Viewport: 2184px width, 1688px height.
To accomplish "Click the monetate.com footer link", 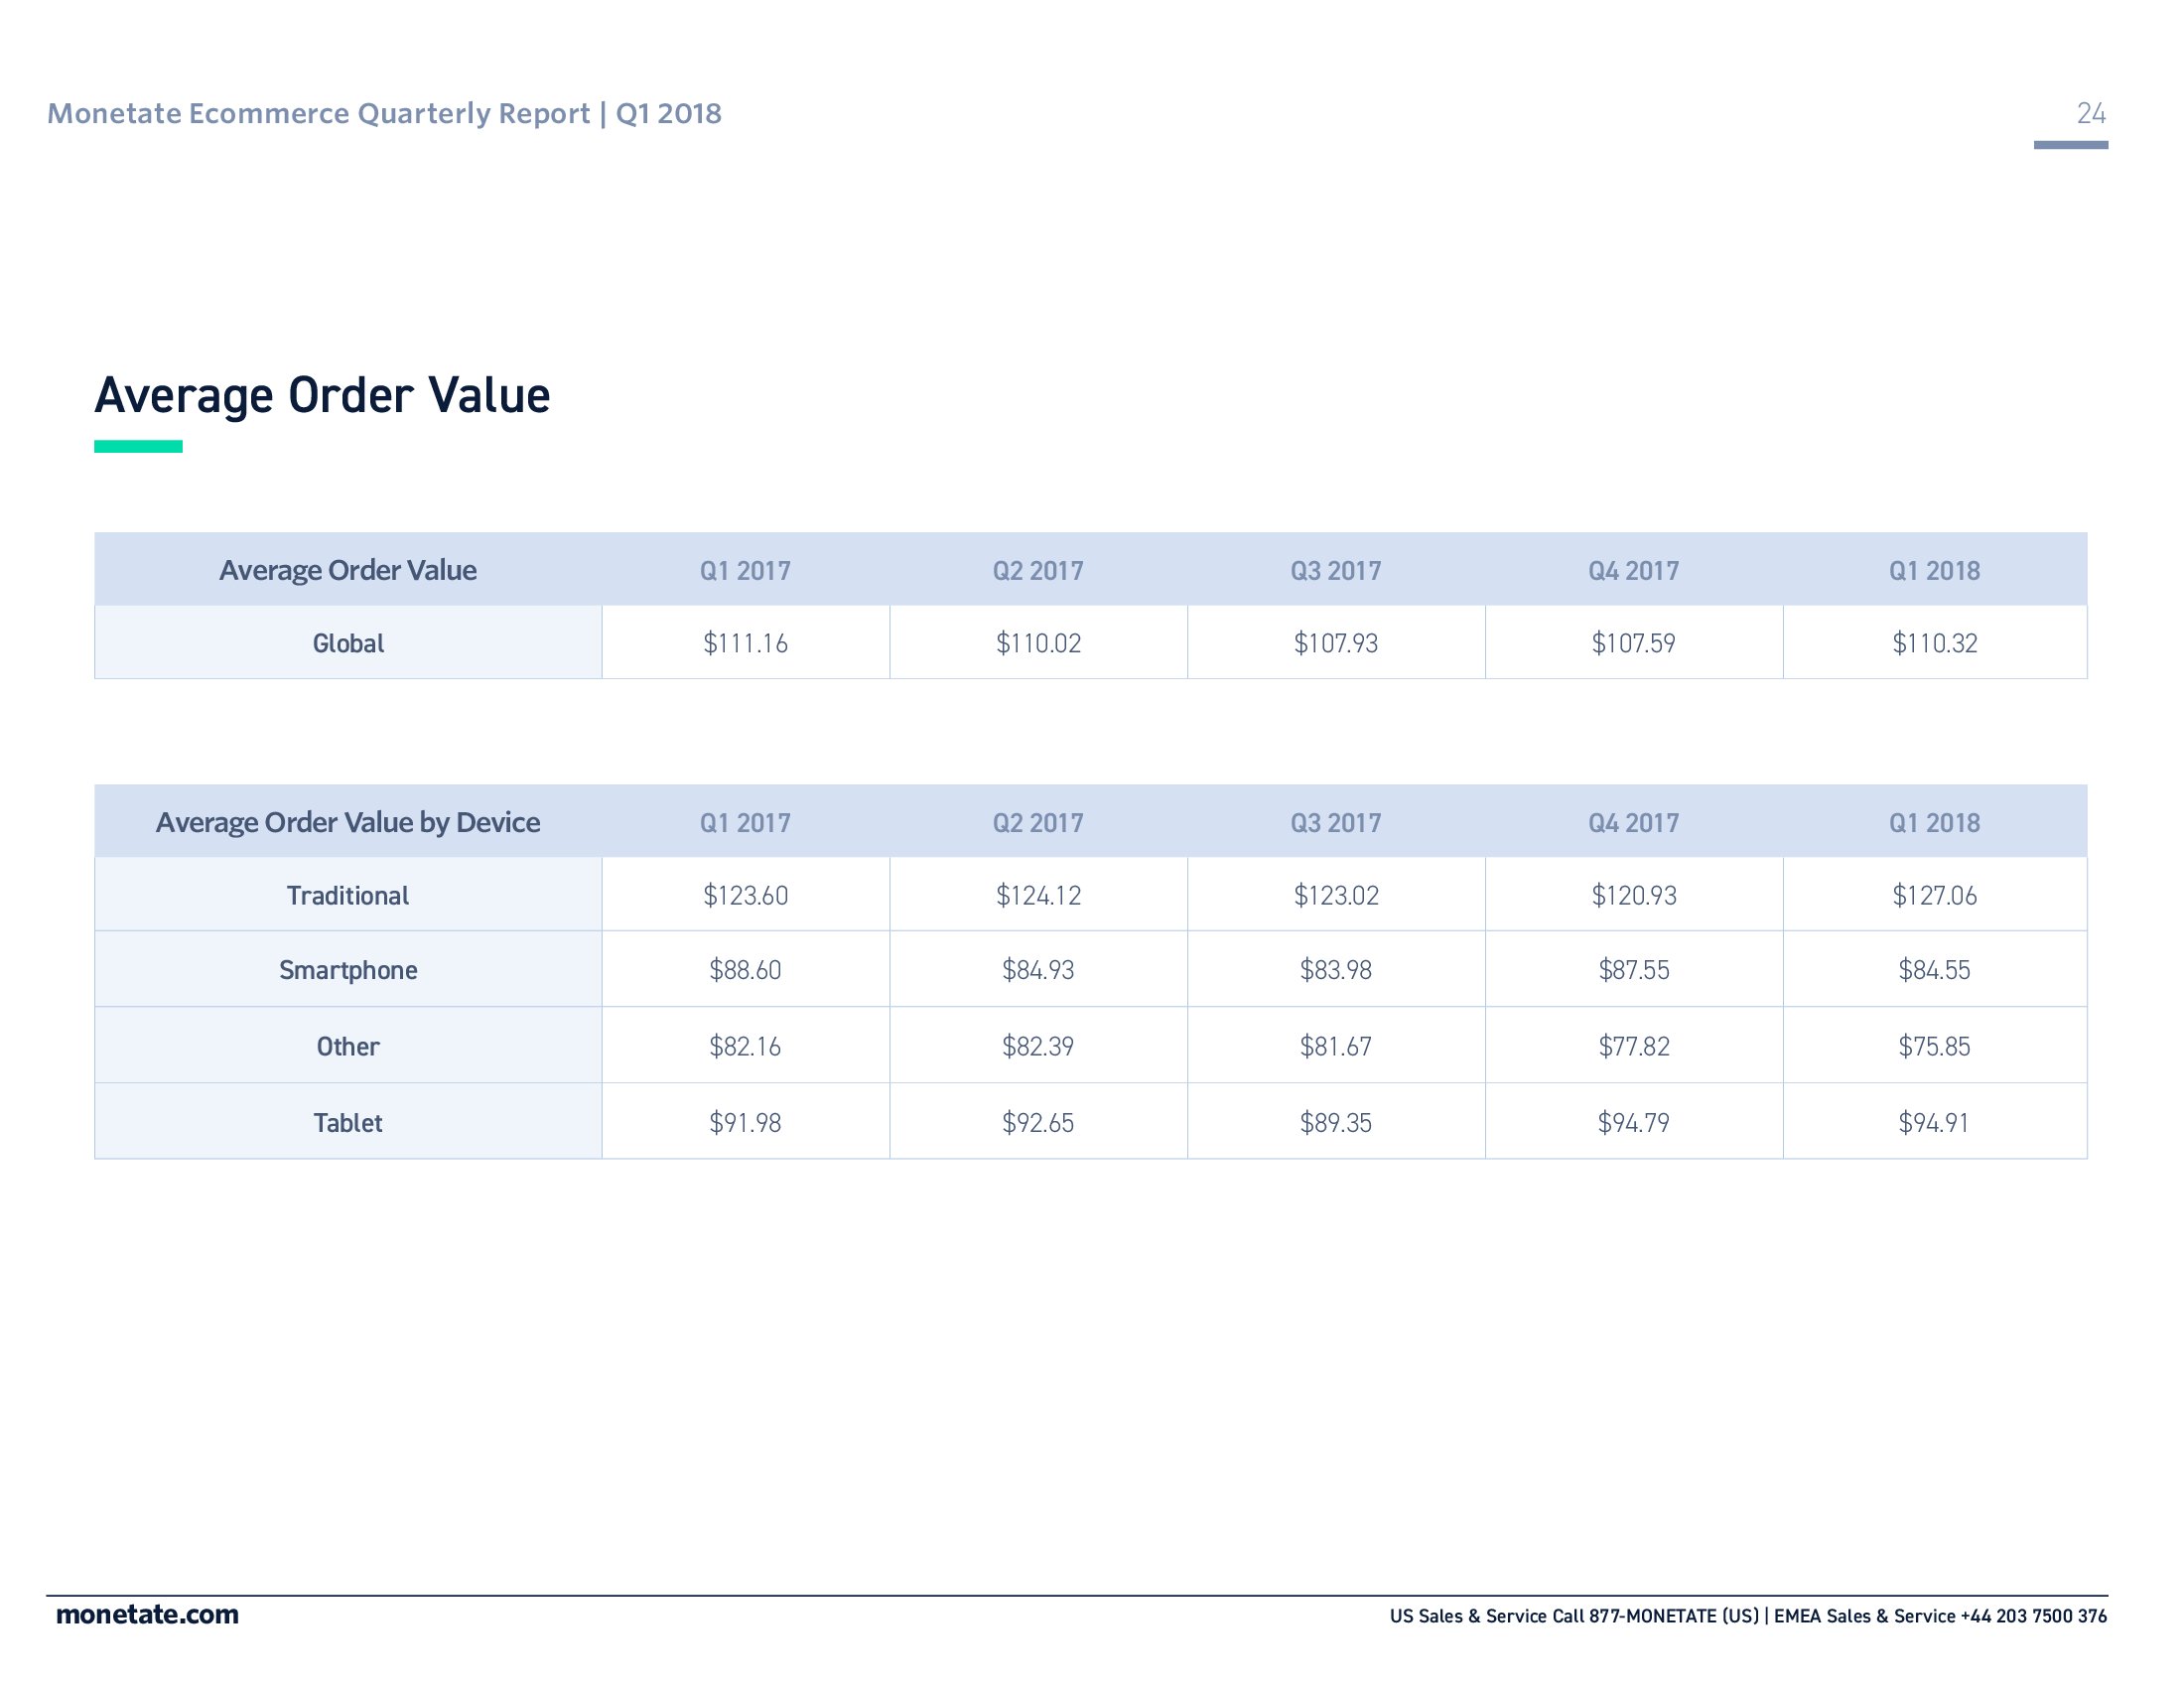I will 147,1615.
